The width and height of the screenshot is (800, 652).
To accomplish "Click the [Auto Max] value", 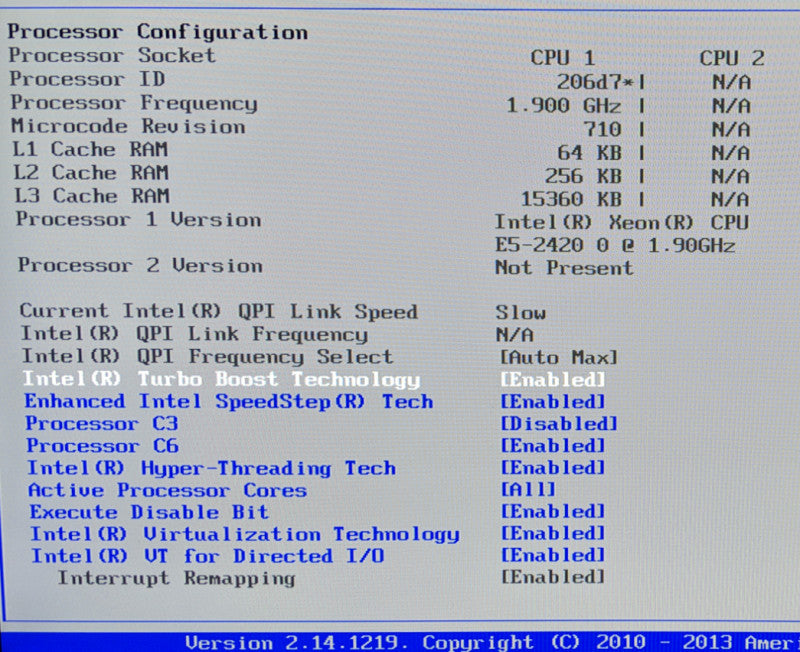I will pyautogui.click(x=559, y=358).
